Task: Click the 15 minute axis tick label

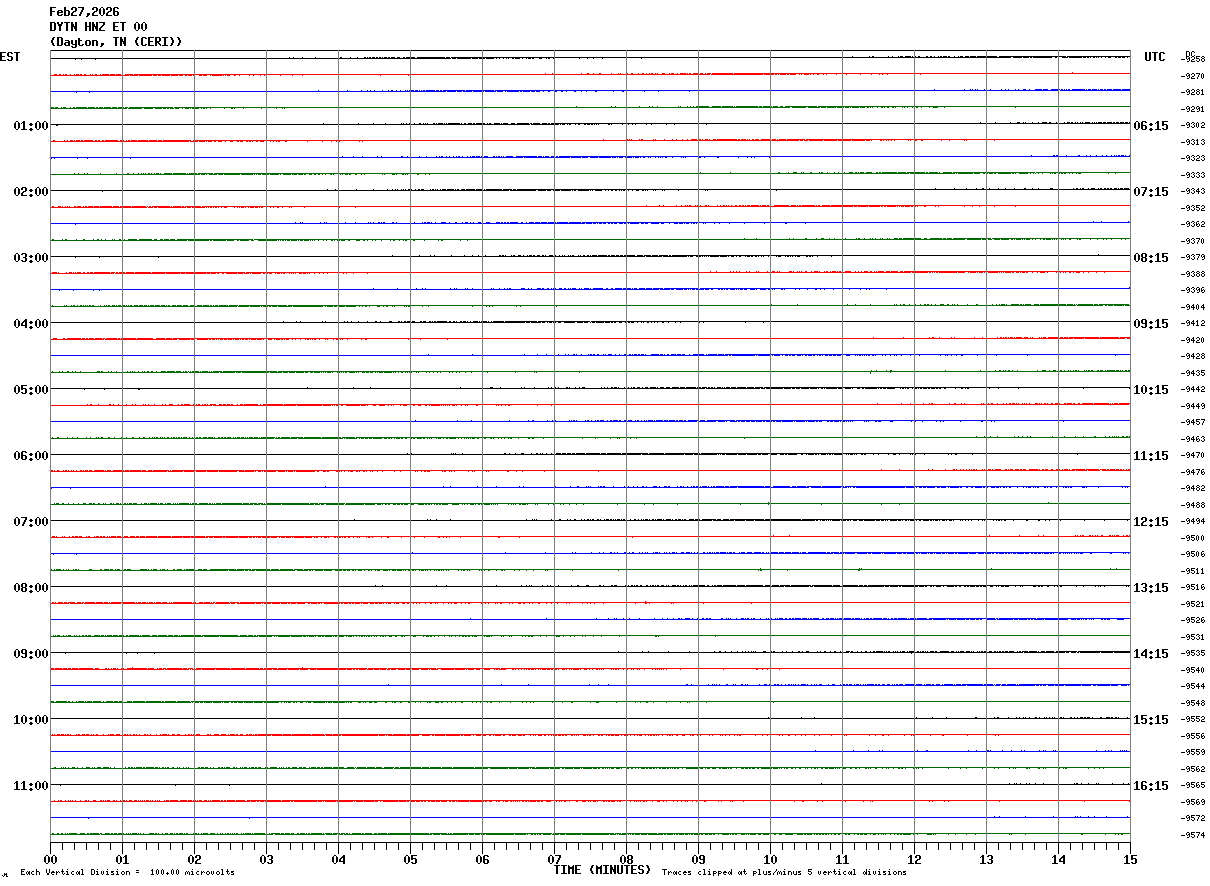Action: tap(1130, 859)
